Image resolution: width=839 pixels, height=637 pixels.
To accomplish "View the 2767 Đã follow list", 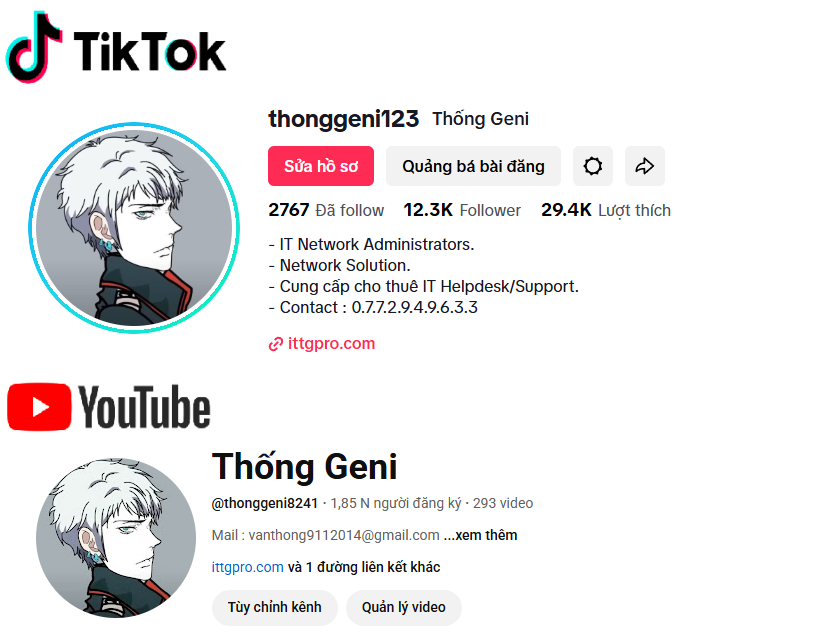I will [x=326, y=210].
